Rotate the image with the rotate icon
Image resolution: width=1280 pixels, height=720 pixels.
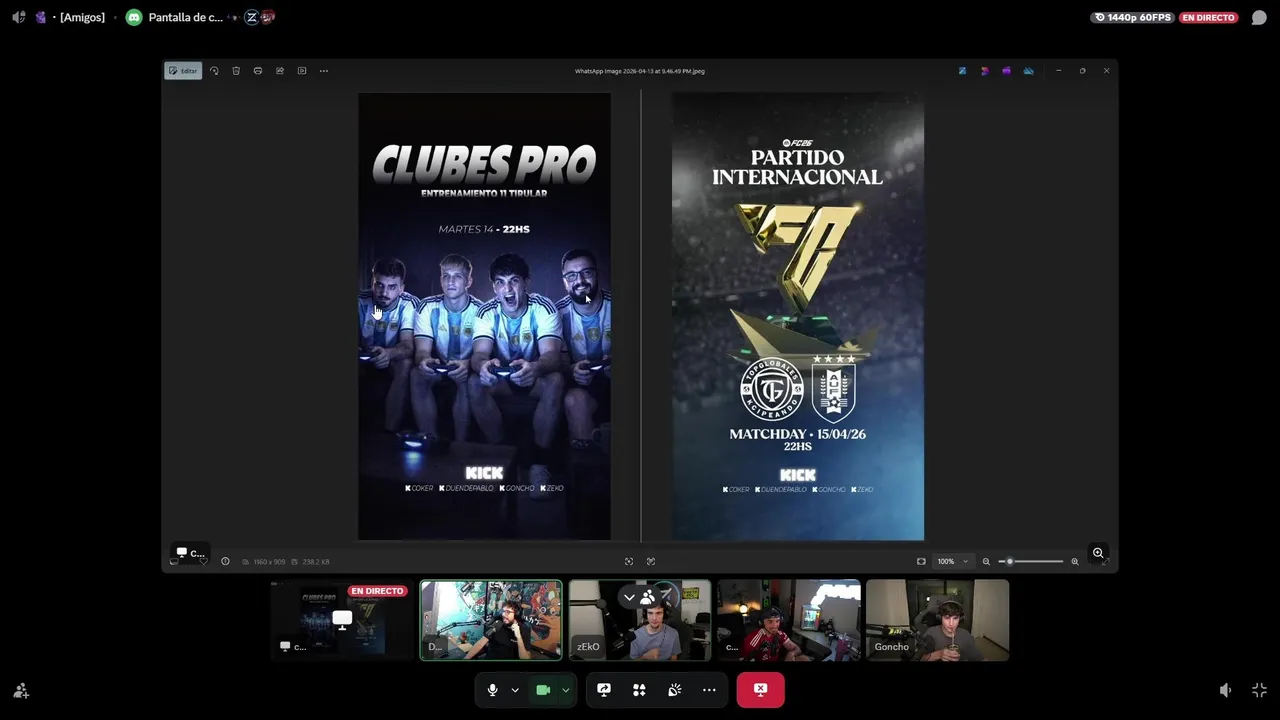pyautogui.click(x=214, y=71)
